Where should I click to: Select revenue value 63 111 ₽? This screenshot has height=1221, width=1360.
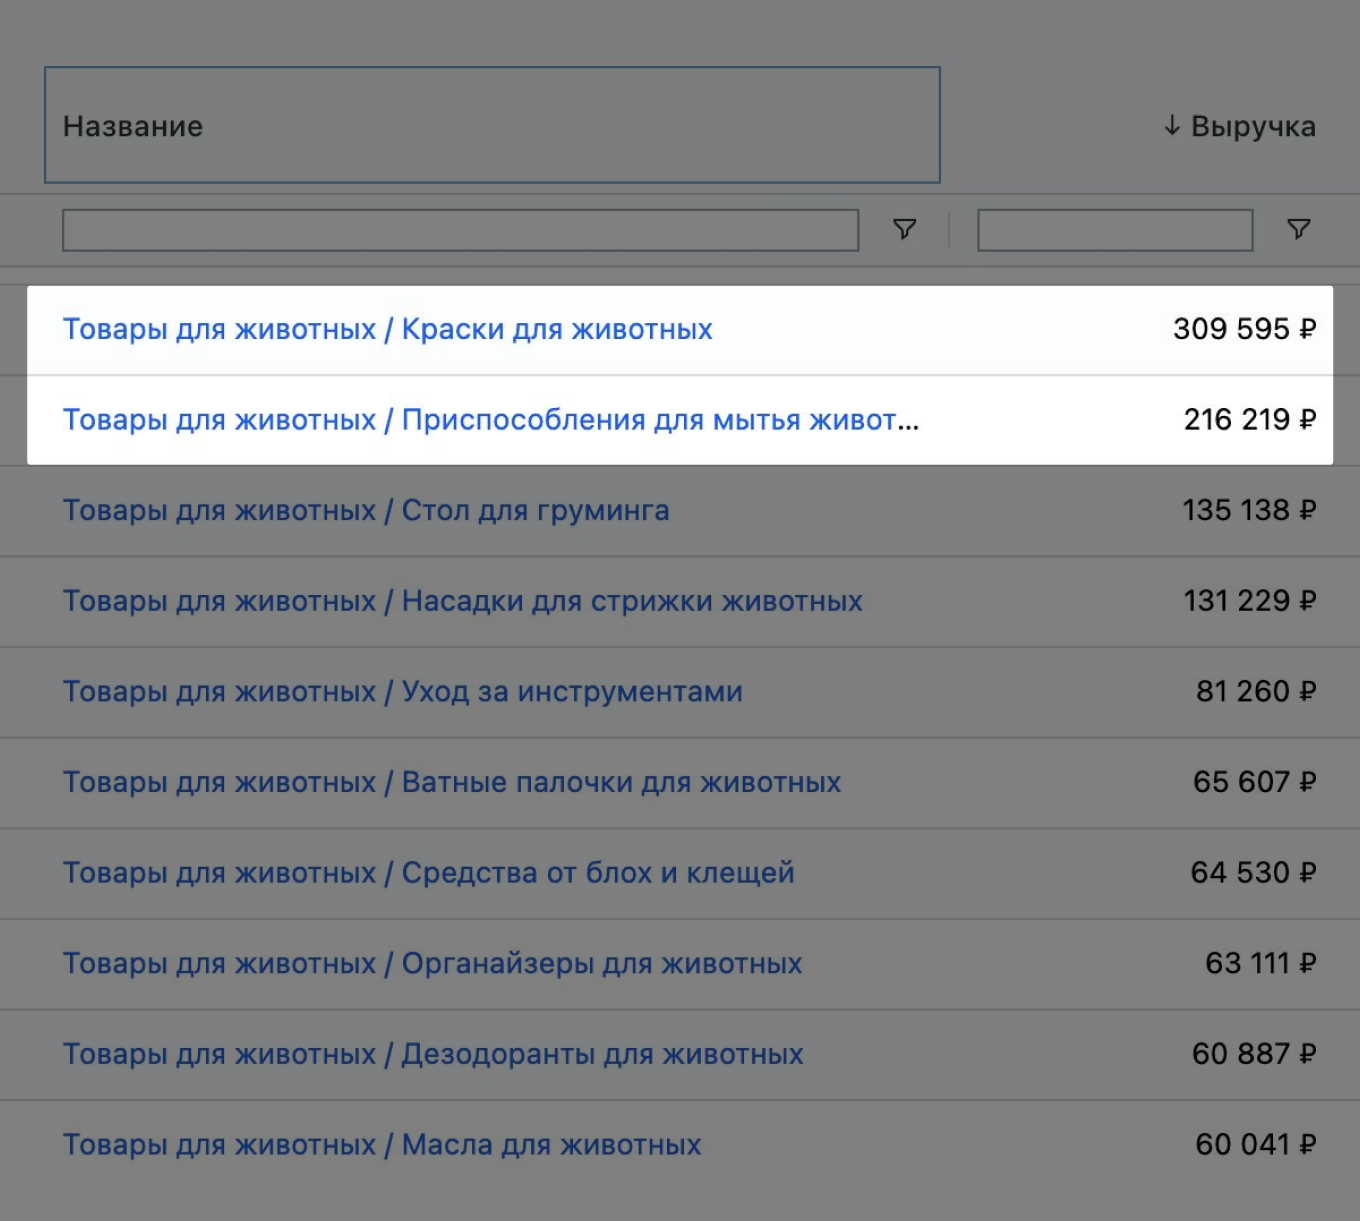tap(1261, 963)
